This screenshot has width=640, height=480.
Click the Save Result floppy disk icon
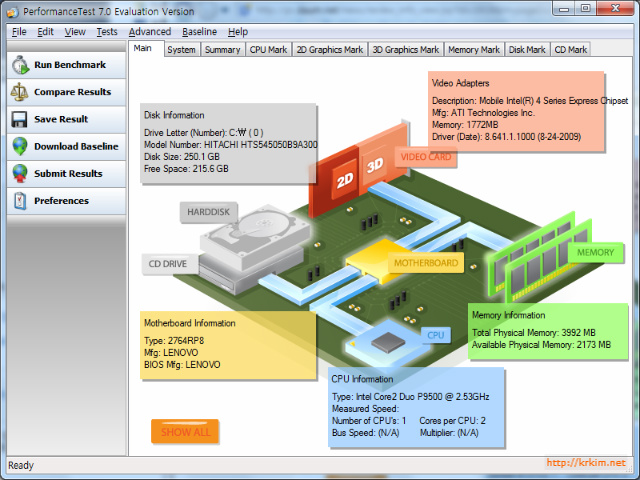point(19,119)
